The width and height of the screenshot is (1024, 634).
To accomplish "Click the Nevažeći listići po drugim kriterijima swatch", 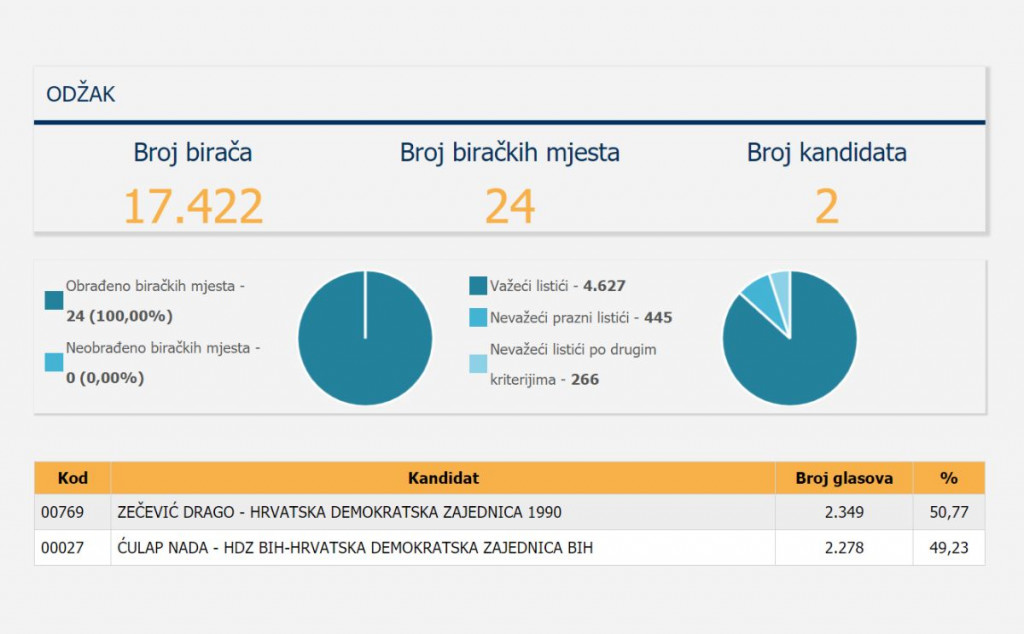I will 477,364.
